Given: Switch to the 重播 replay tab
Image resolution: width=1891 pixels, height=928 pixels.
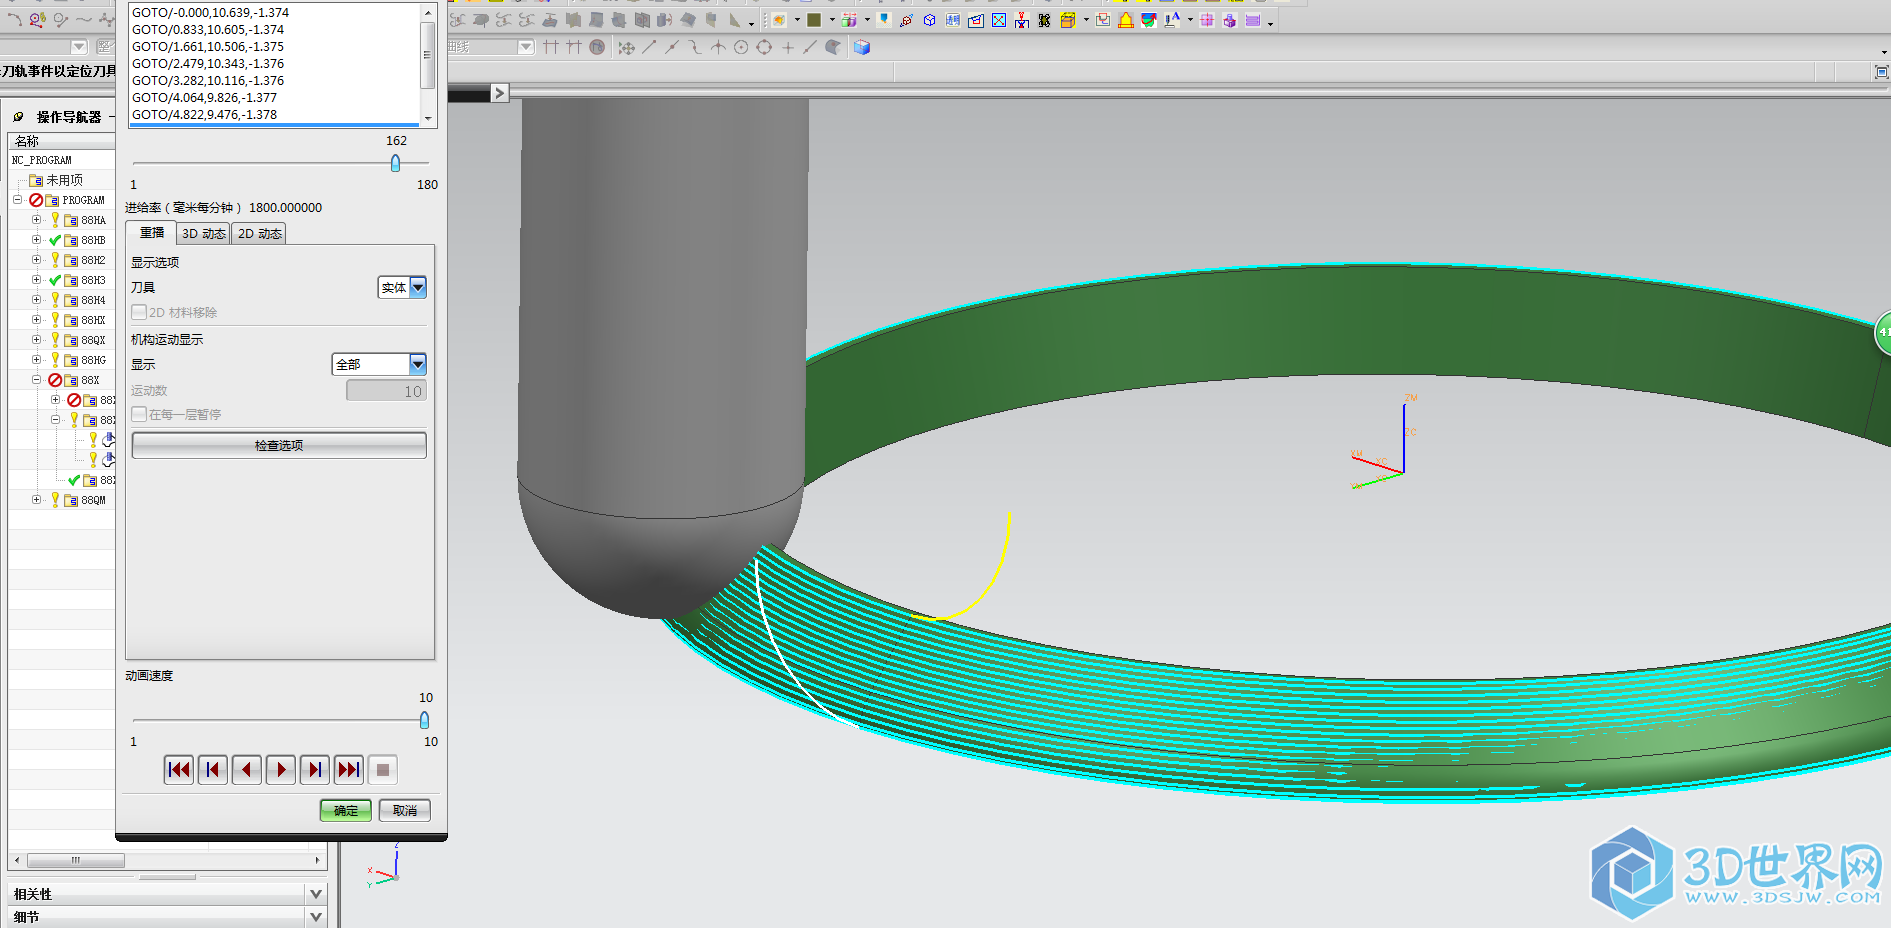Looking at the screenshot, I should 152,232.
